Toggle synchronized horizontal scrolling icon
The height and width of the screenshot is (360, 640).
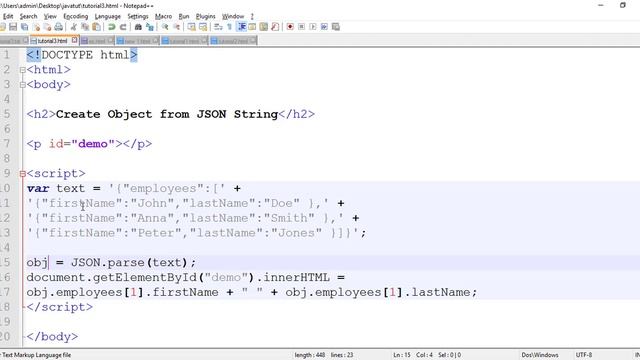point(203,27)
